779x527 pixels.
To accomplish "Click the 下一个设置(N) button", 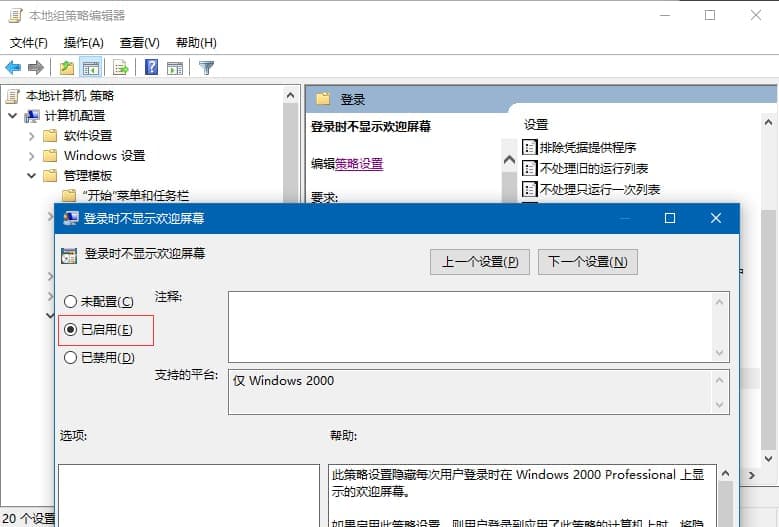I will click(588, 262).
